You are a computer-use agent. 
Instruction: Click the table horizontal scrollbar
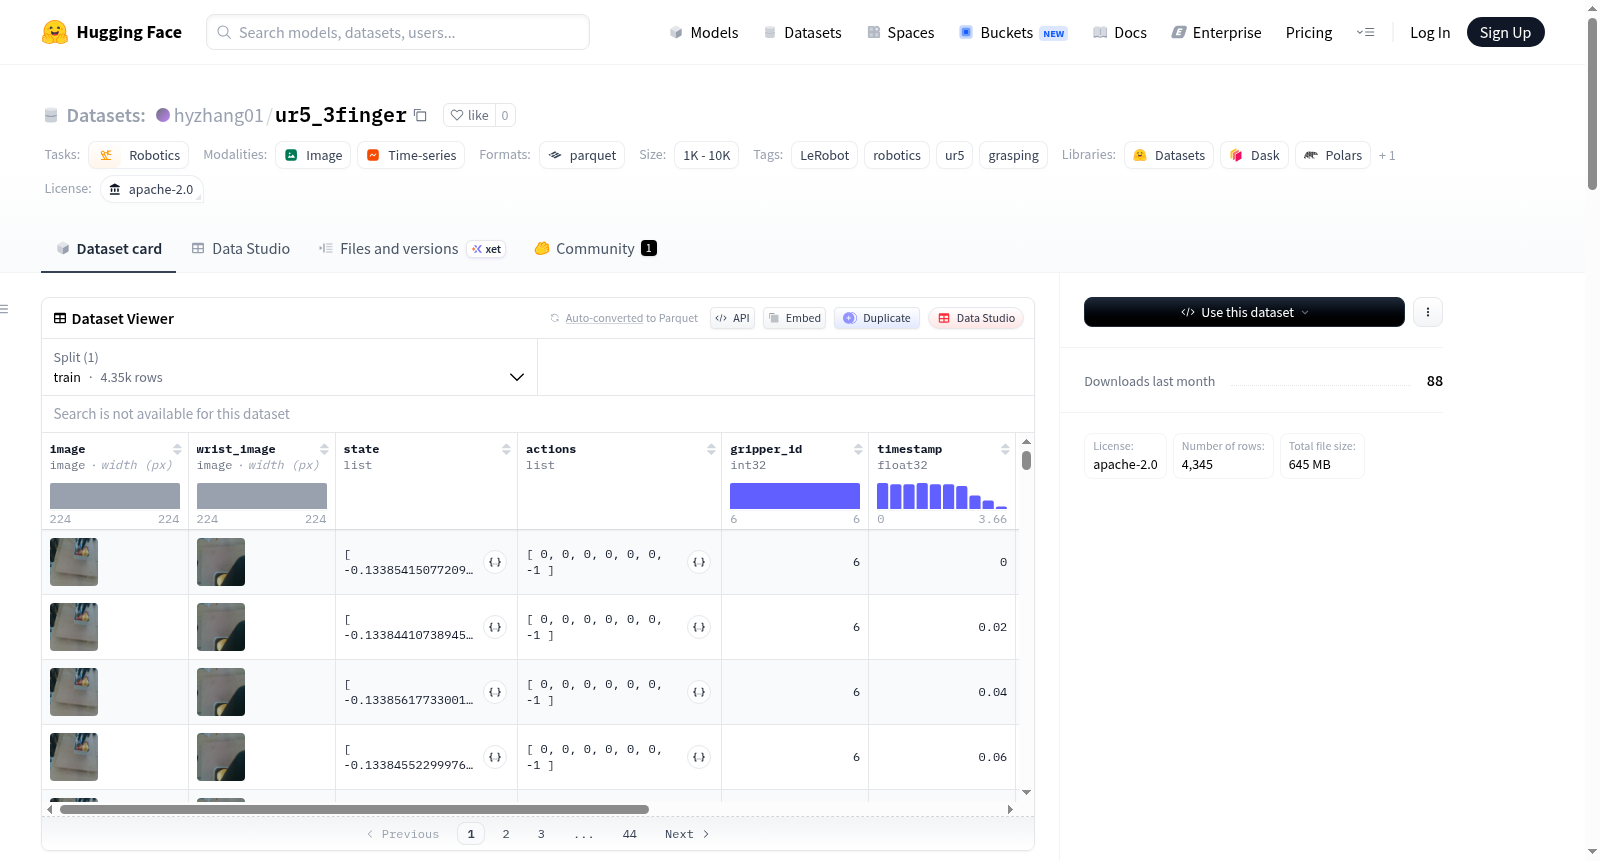[354, 809]
